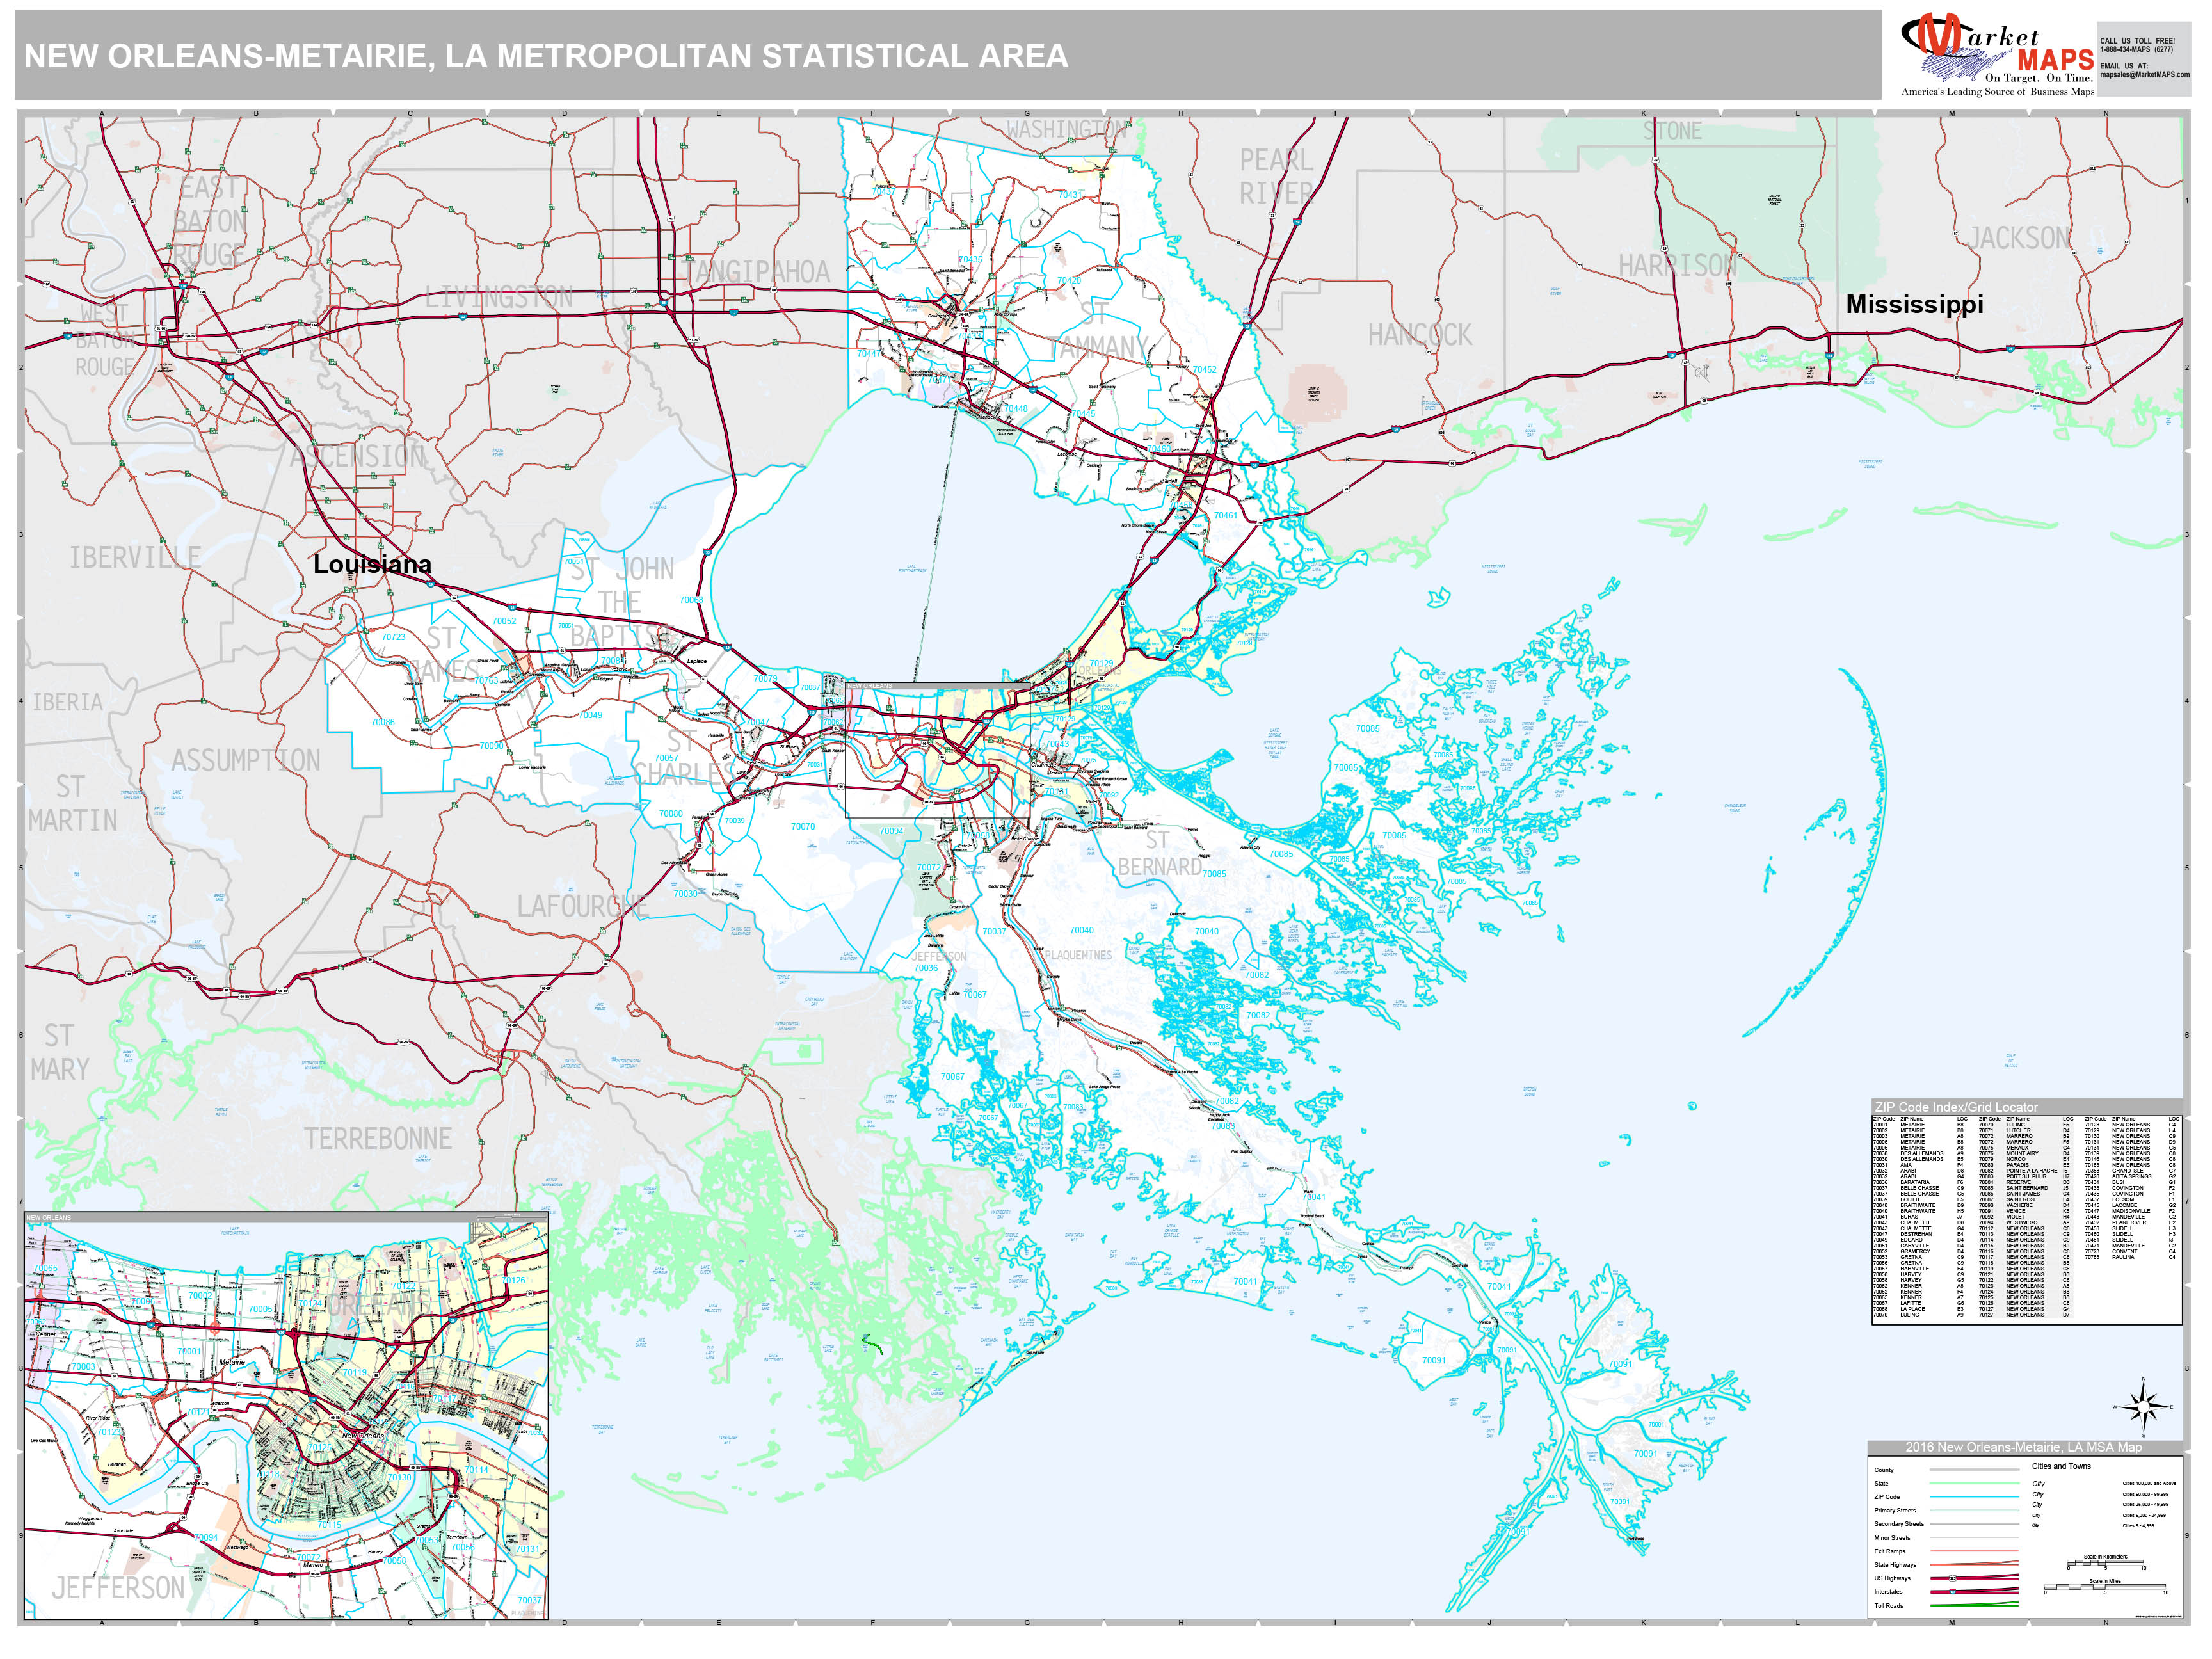Click ZIP code label 70086

click(x=383, y=722)
